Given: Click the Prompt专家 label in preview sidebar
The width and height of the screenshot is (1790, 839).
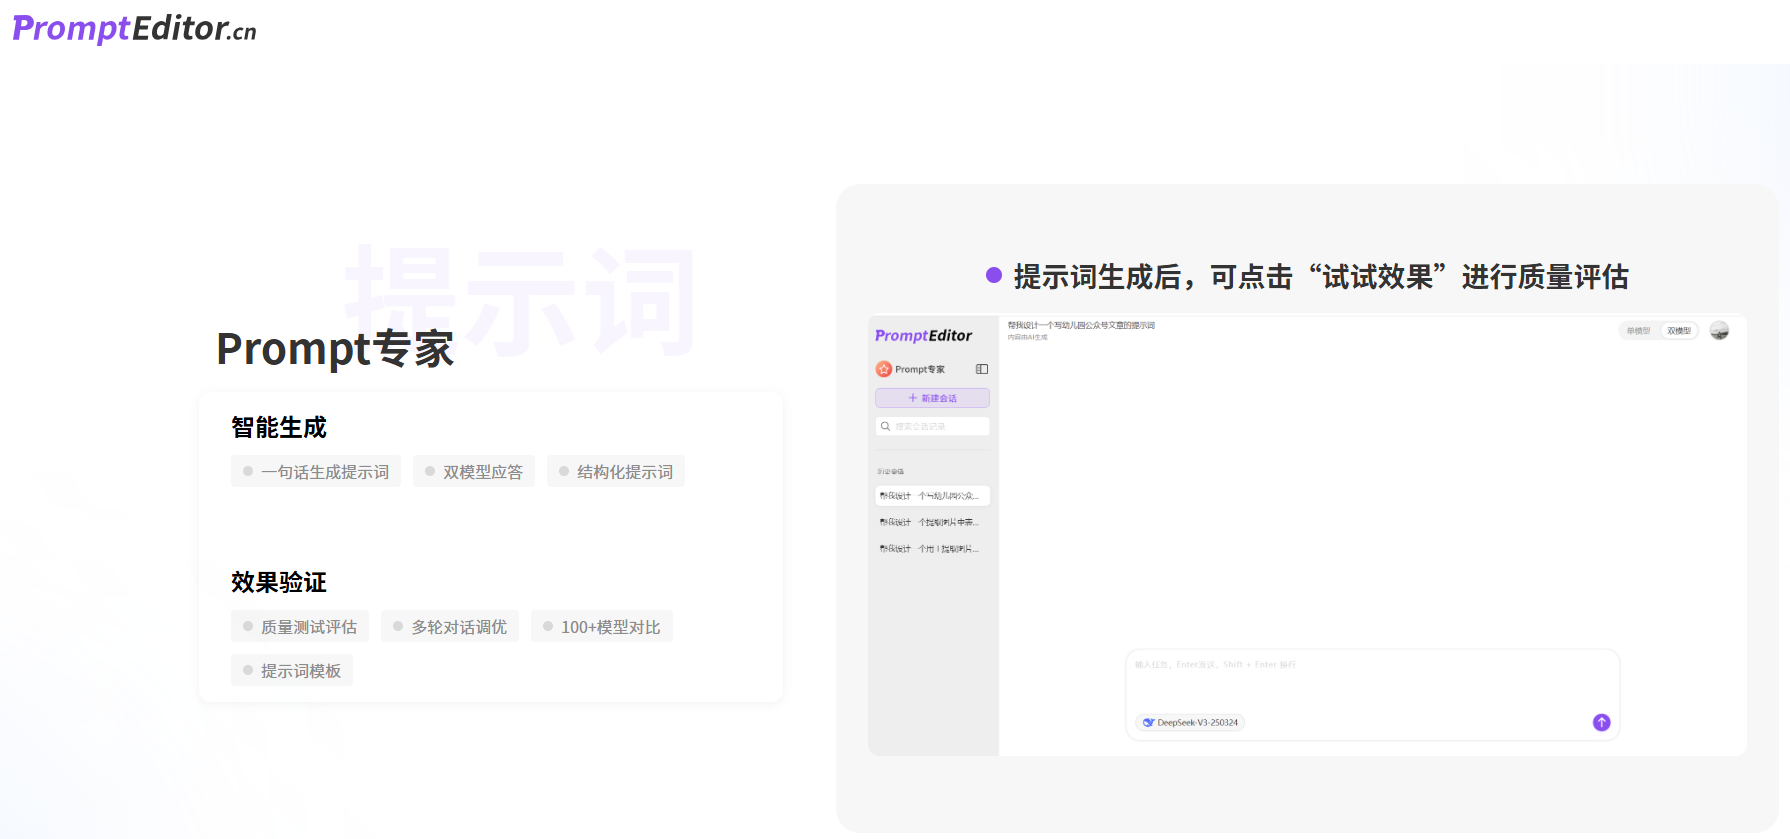Looking at the screenshot, I should click(920, 369).
